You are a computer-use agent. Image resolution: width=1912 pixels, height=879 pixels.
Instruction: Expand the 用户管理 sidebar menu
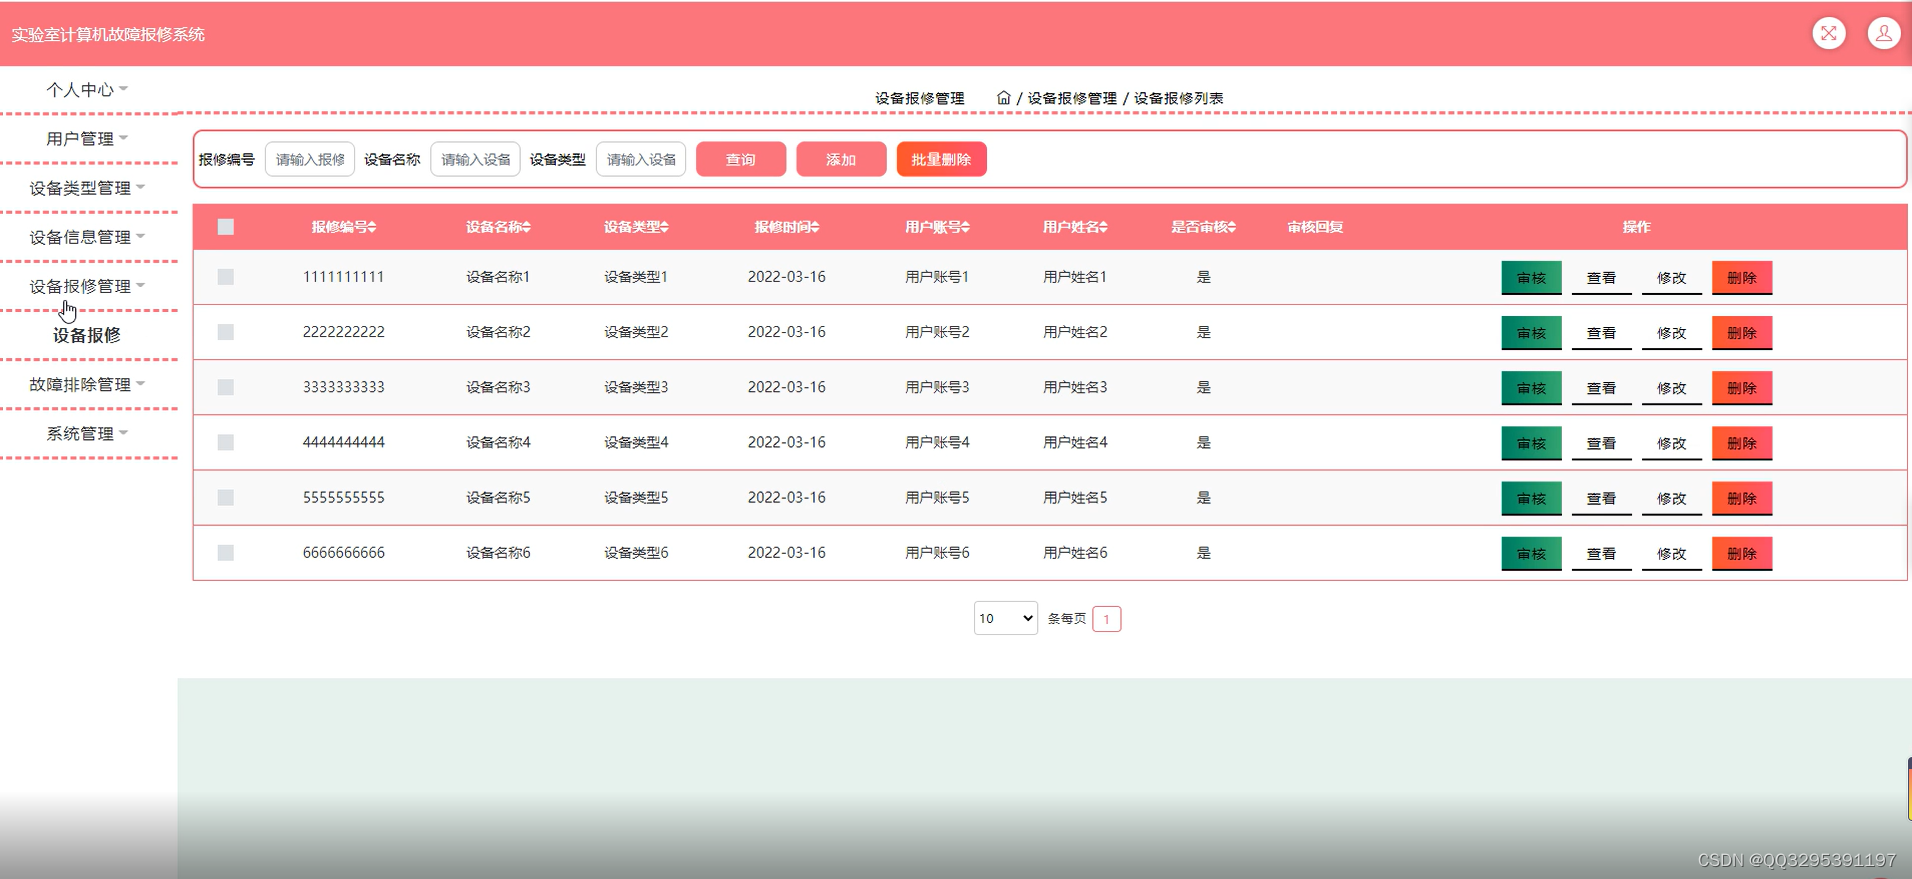(88, 139)
